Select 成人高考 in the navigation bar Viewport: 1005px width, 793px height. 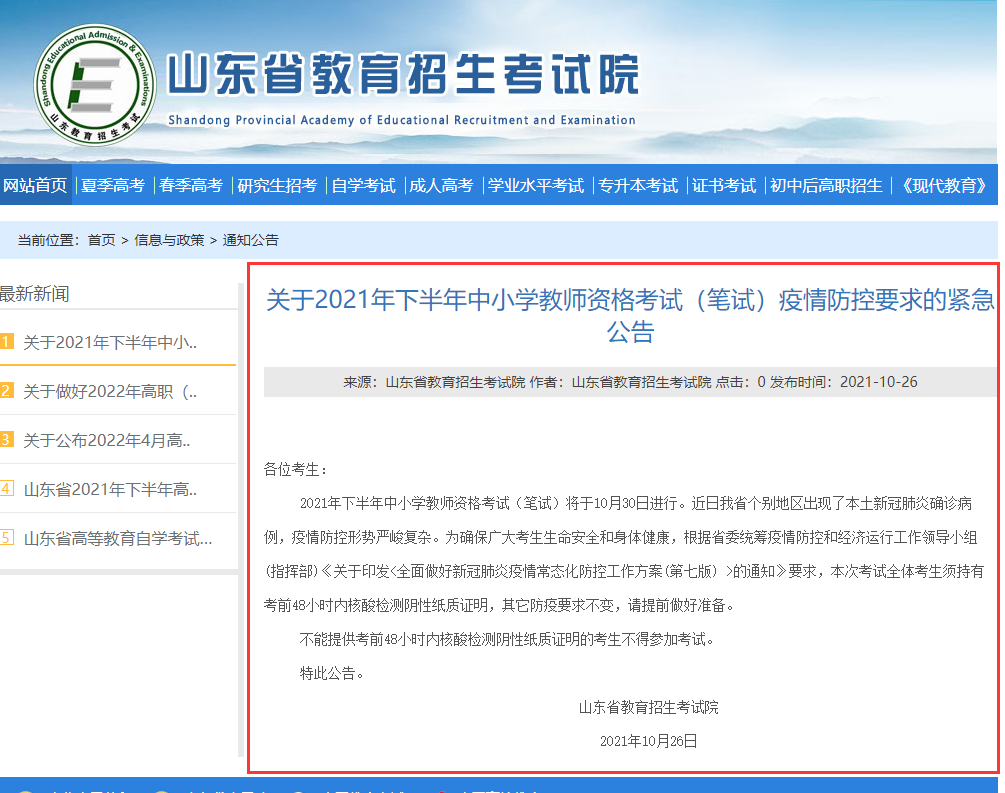coord(442,185)
